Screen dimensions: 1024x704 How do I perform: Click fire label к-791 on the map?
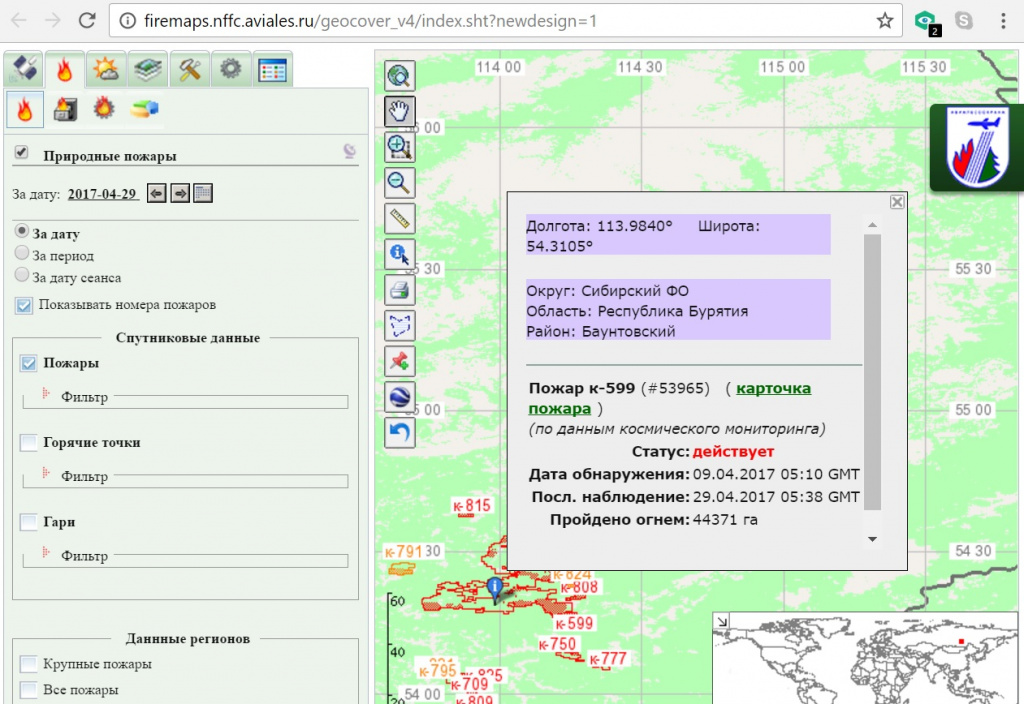point(404,552)
